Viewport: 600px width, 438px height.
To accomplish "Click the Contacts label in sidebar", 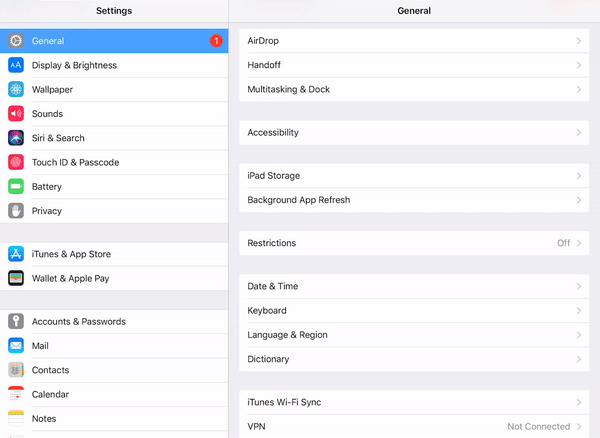I will [x=51, y=370].
